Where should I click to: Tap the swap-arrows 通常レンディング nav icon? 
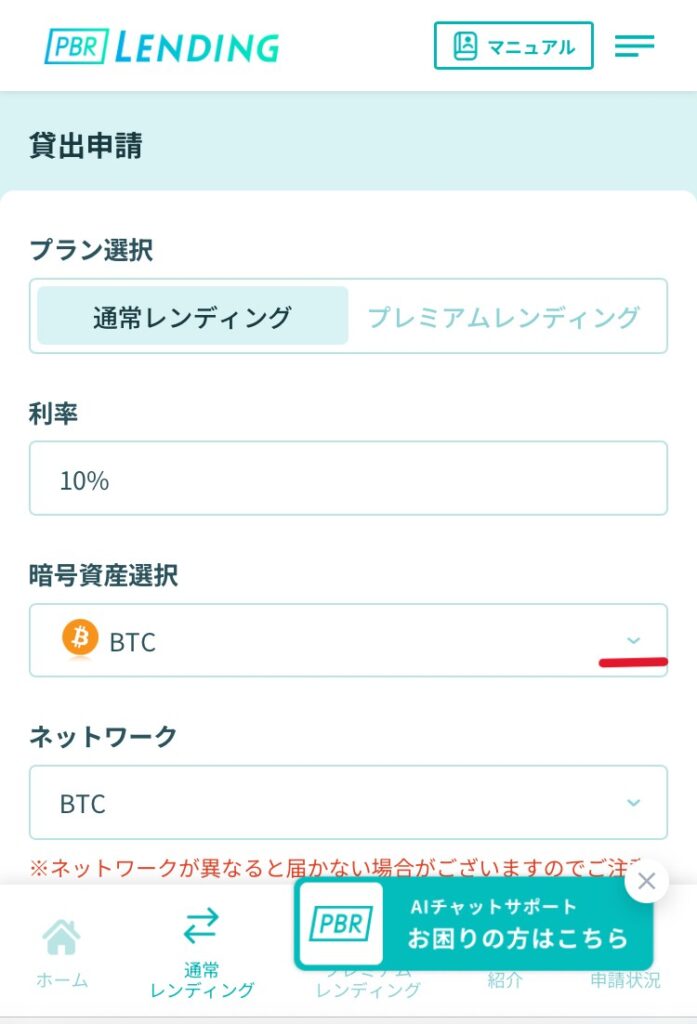tap(201, 927)
